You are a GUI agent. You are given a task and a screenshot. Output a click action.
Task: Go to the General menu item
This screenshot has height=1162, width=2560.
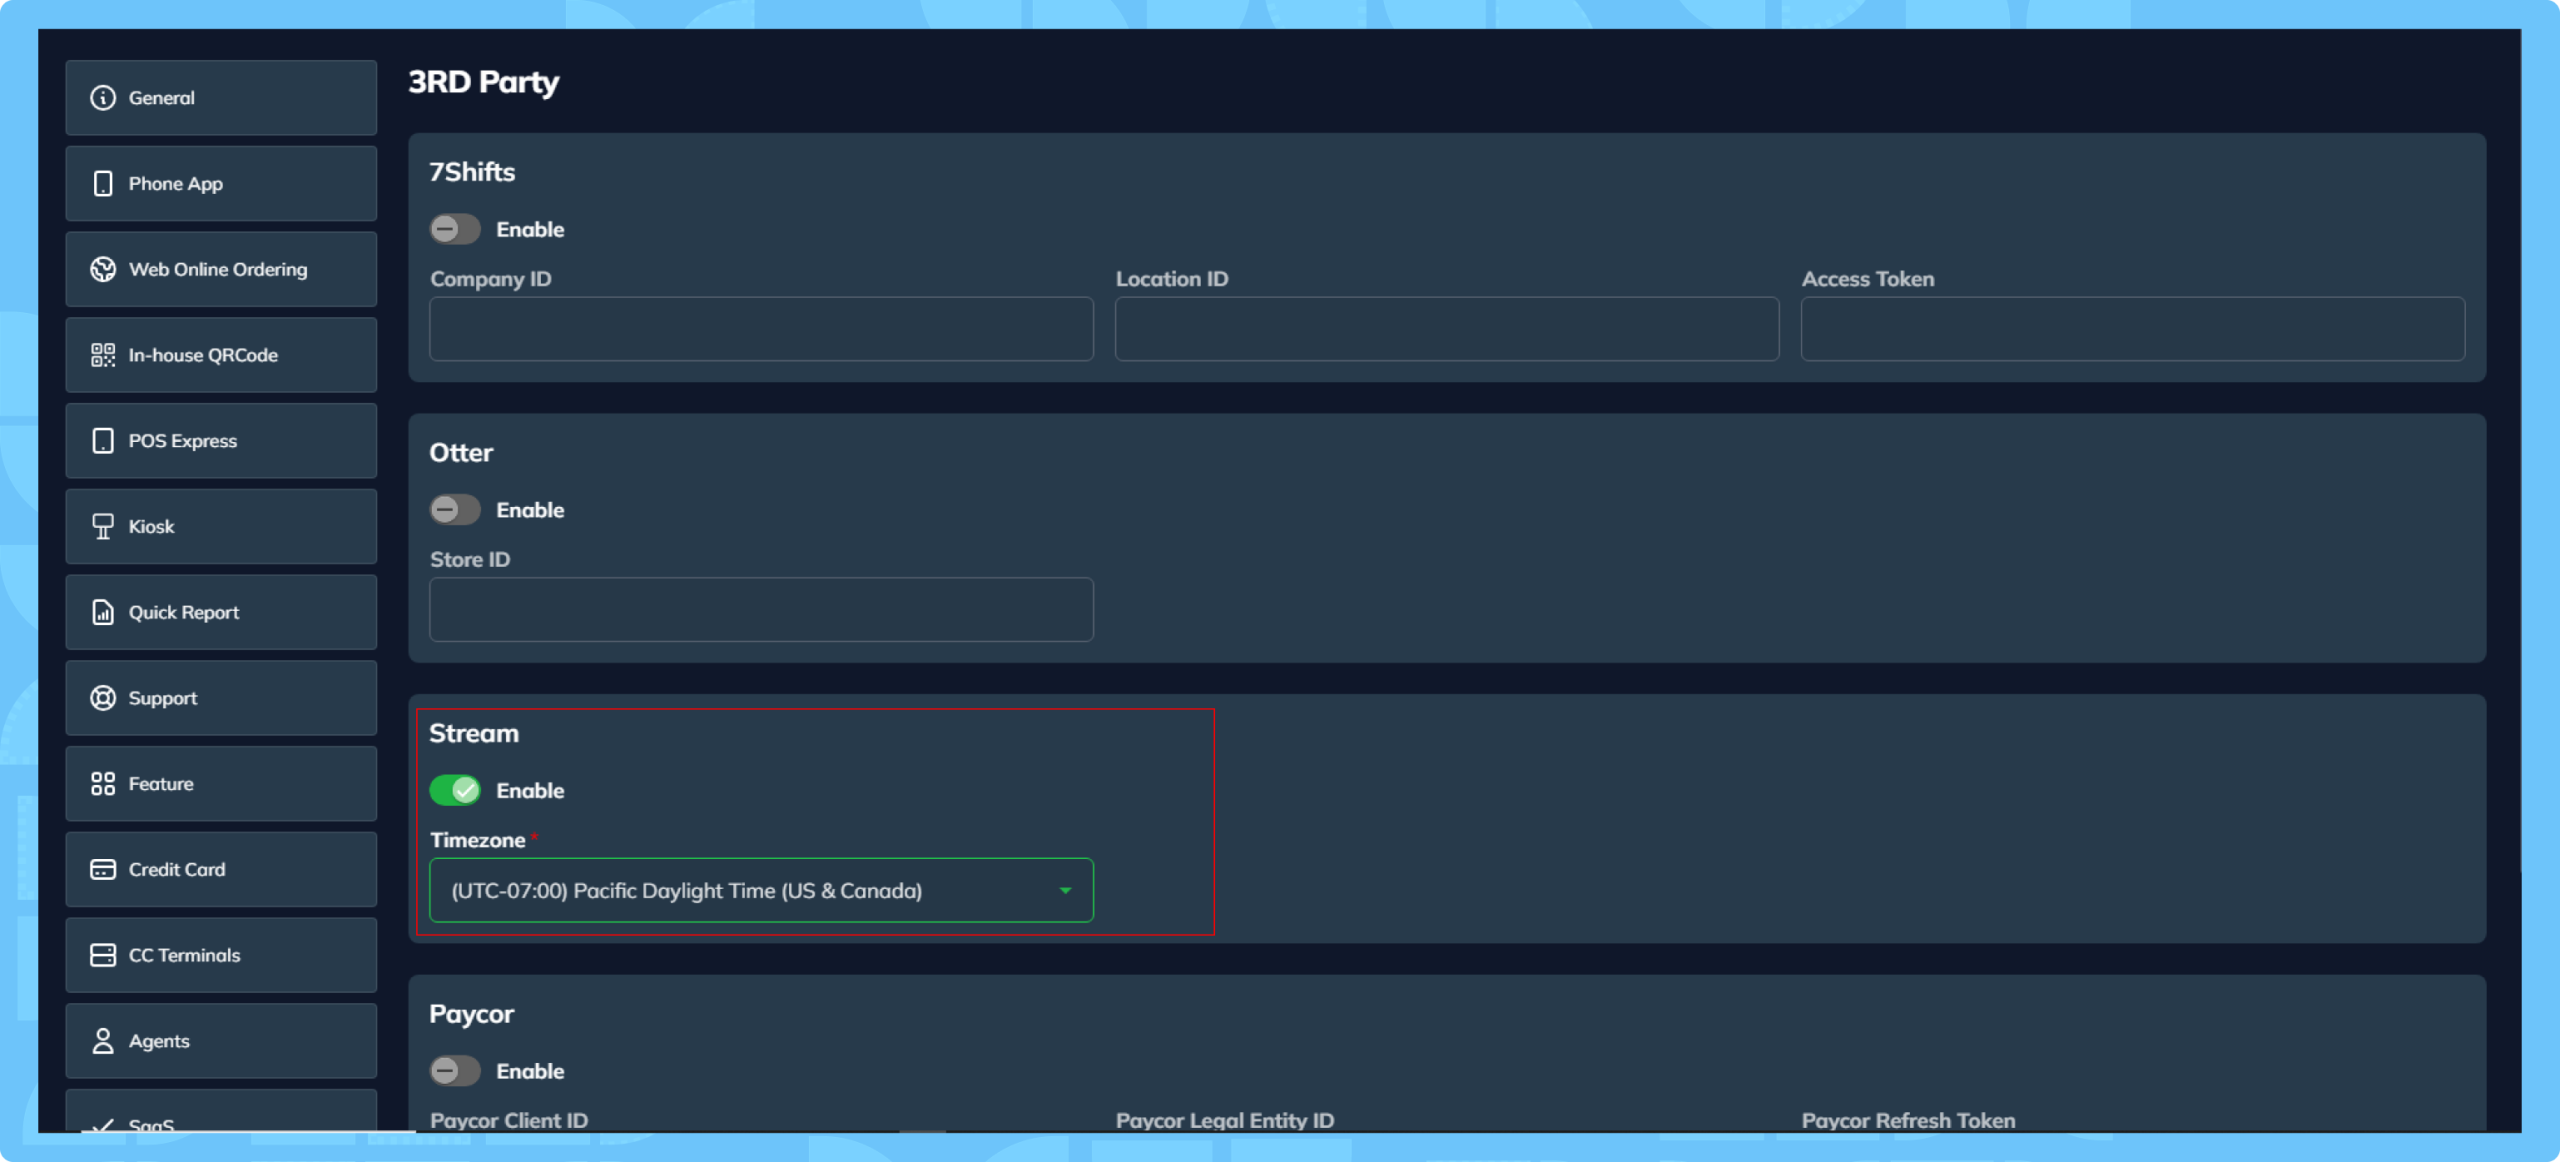tap(221, 98)
